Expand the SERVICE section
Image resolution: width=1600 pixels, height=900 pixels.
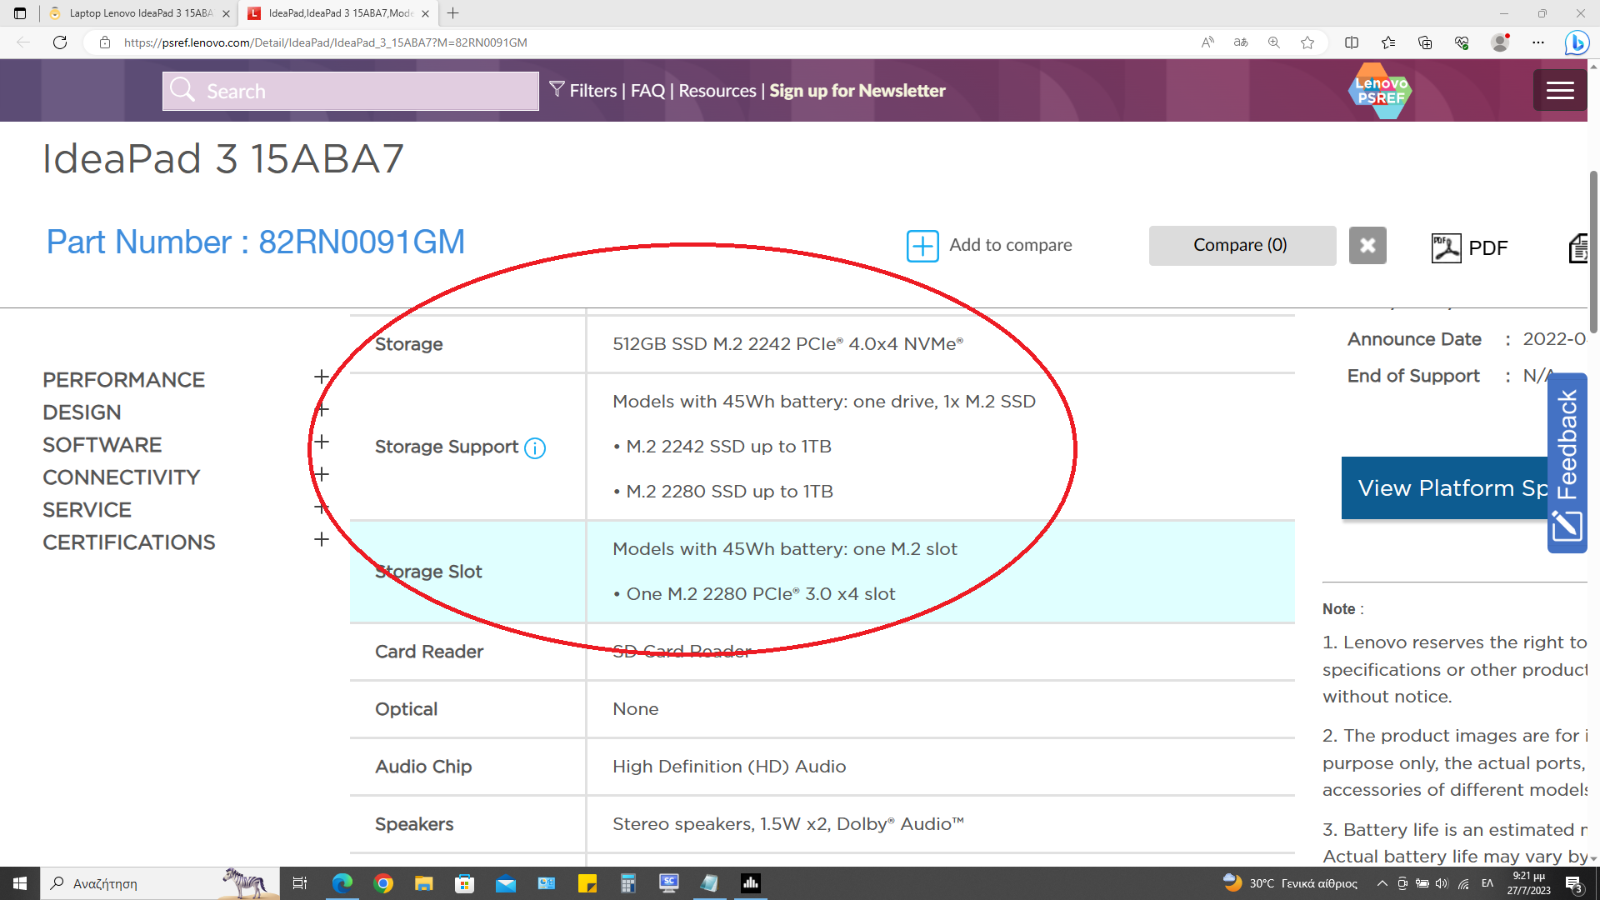(x=321, y=507)
